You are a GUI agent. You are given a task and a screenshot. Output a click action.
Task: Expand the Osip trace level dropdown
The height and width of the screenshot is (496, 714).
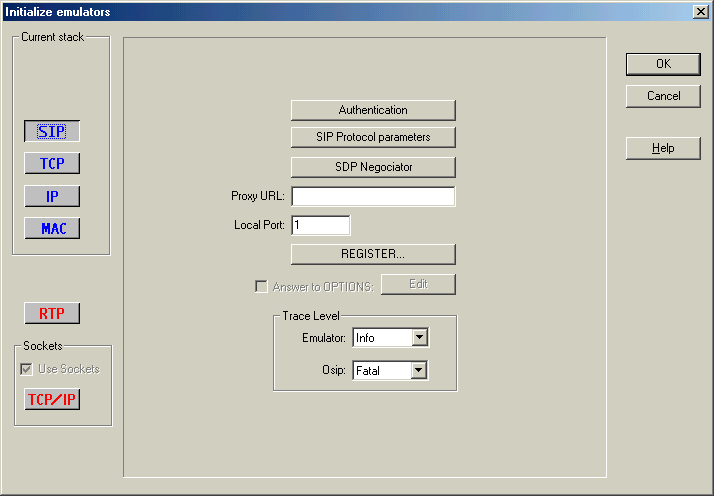tap(419, 370)
